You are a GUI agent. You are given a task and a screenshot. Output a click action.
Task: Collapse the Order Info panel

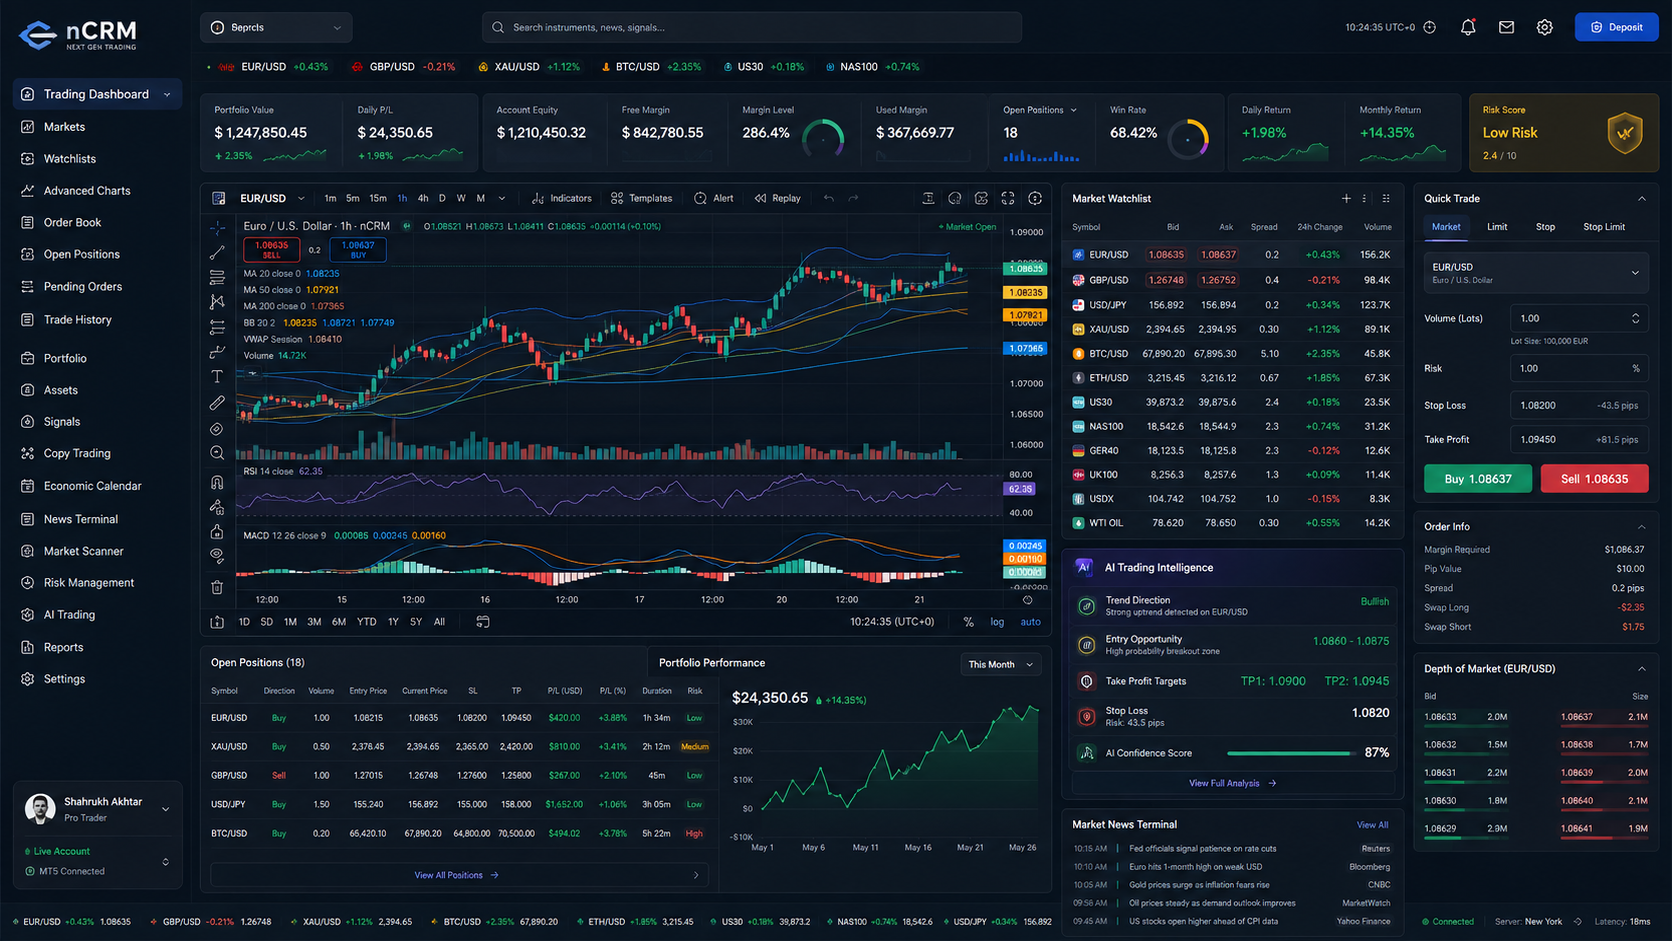click(x=1641, y=527)
